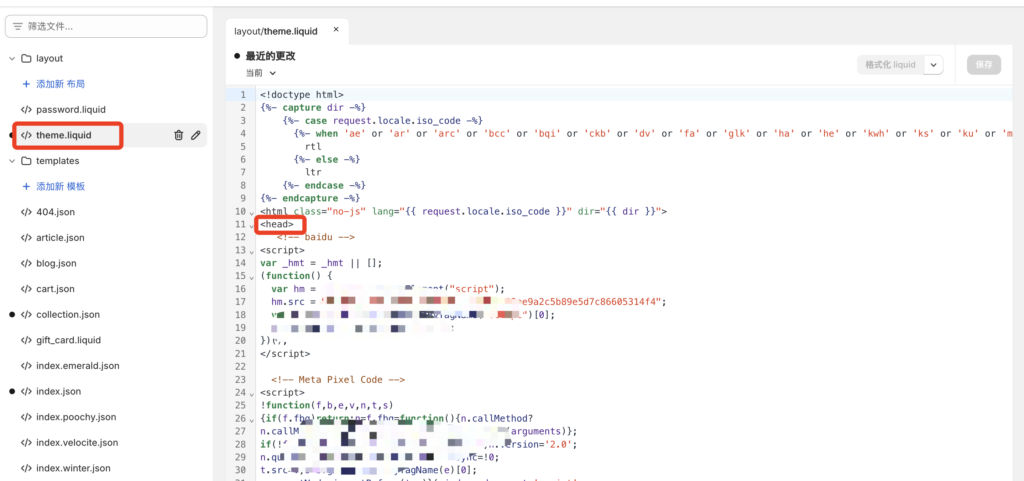Click the 添加新 布局 link
This screenshot has height=481, width=1024.
[x=61, y=84]
